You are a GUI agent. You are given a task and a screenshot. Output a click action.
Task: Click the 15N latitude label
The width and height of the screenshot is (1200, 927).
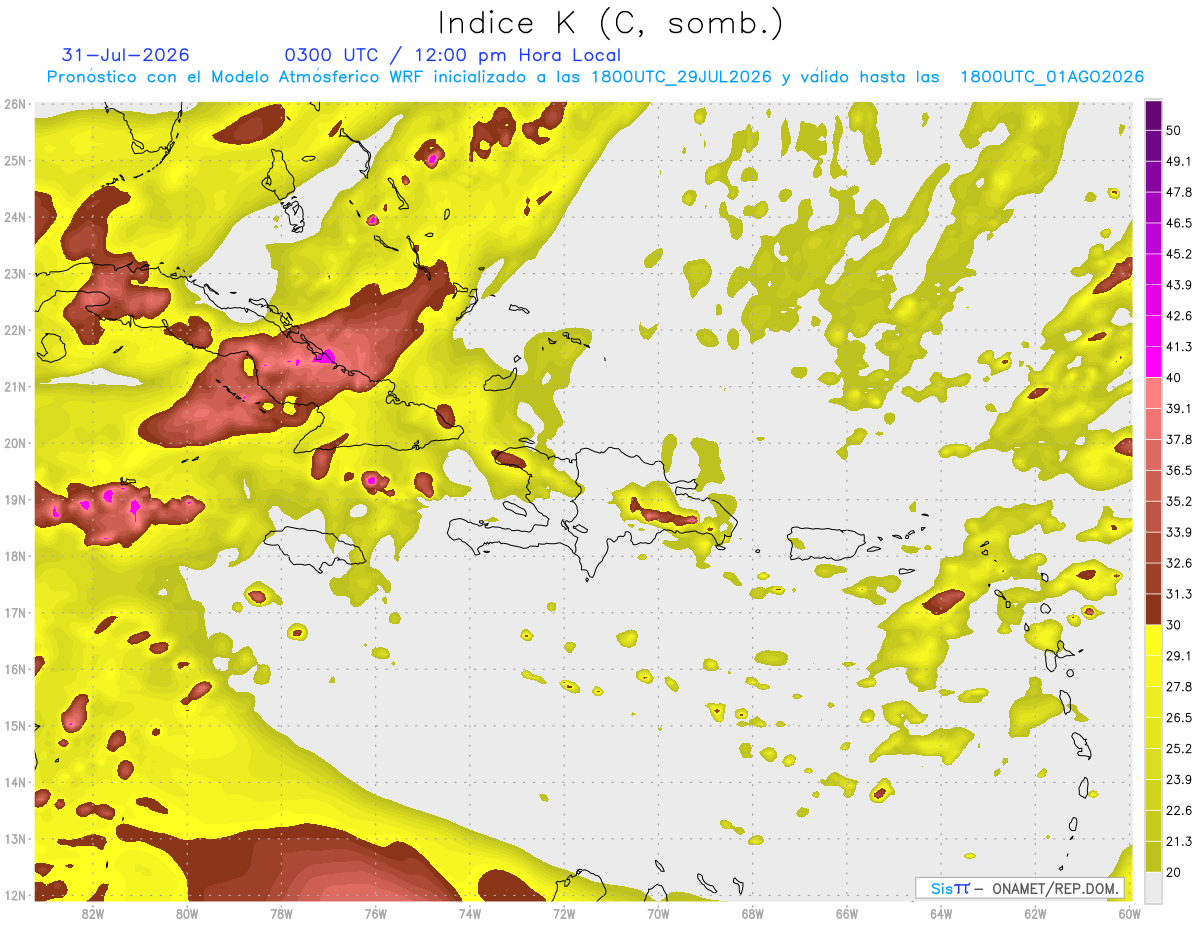(15, 726)
